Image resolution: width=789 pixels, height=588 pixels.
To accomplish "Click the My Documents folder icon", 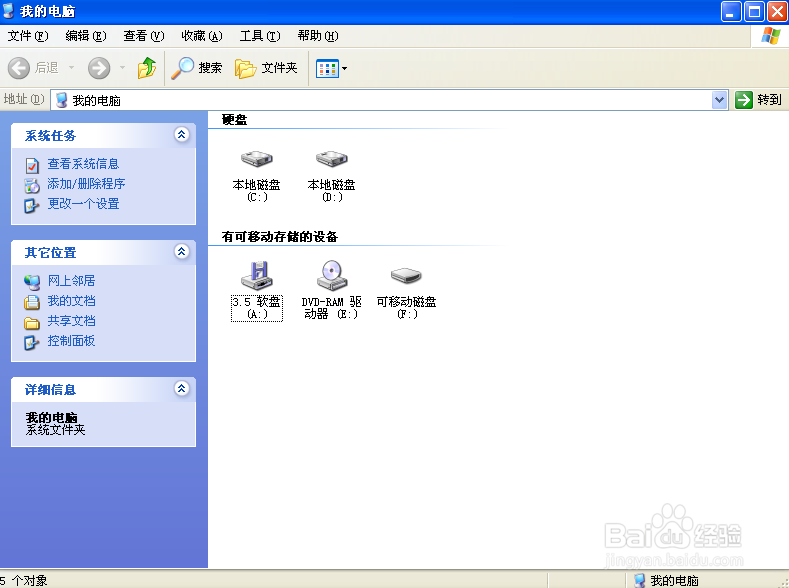I will (x=32, y=302).
